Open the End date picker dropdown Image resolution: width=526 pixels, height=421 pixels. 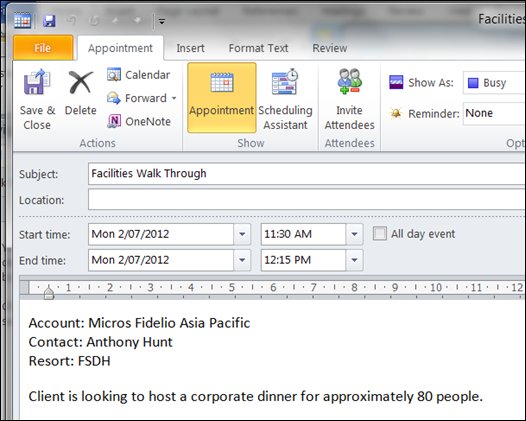coord(242,260)
